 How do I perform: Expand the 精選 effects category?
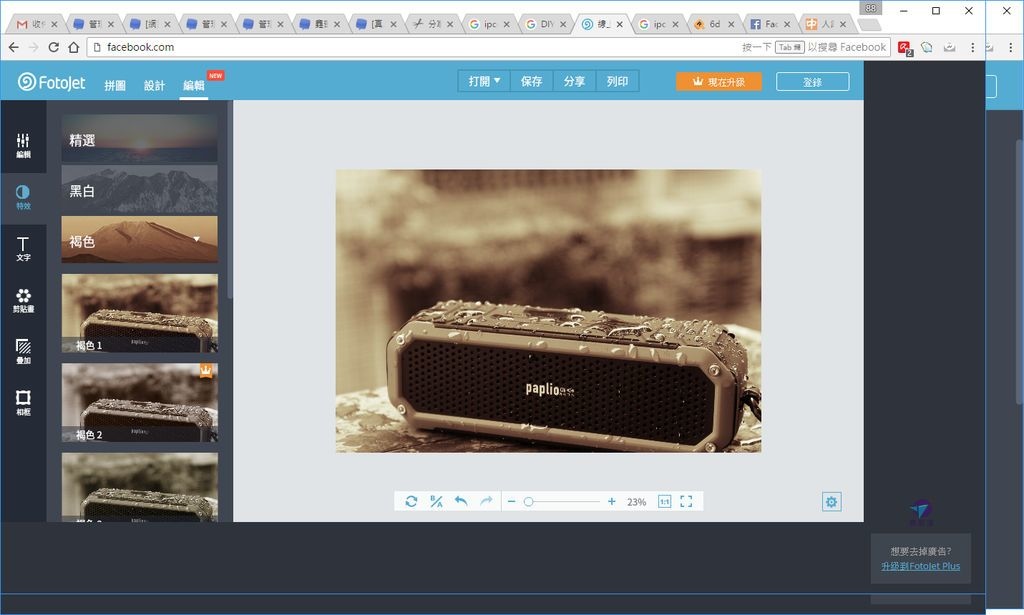pyautogui.click(x=140, y=138)
